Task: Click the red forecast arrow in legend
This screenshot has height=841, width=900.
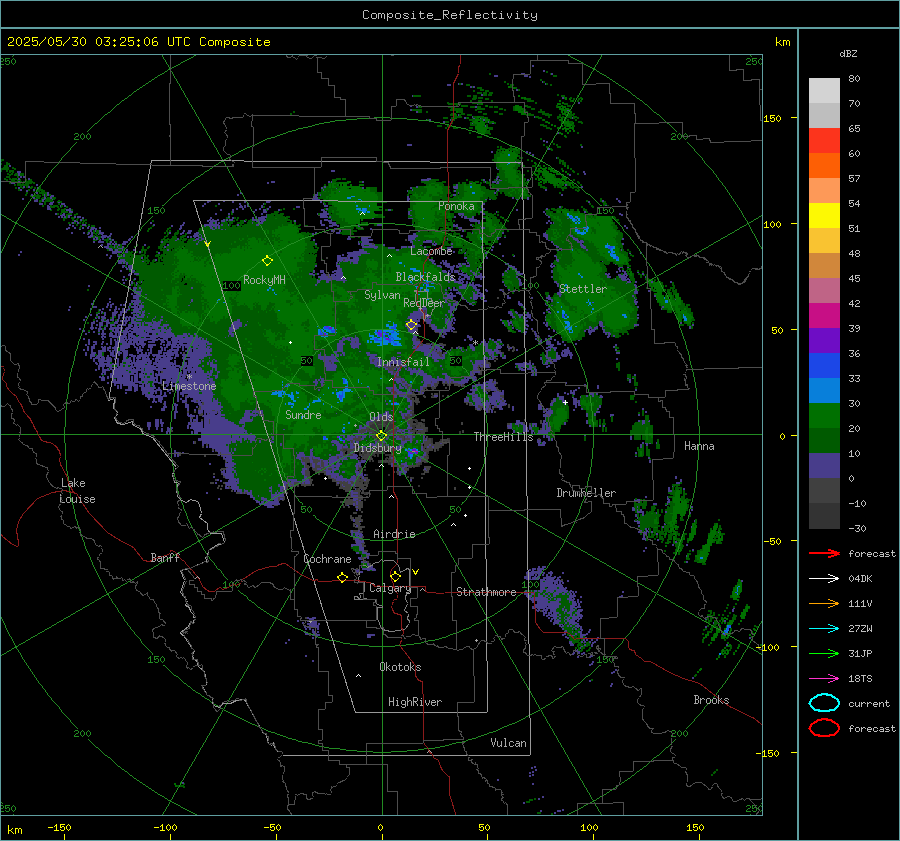Action: (824, 553)
